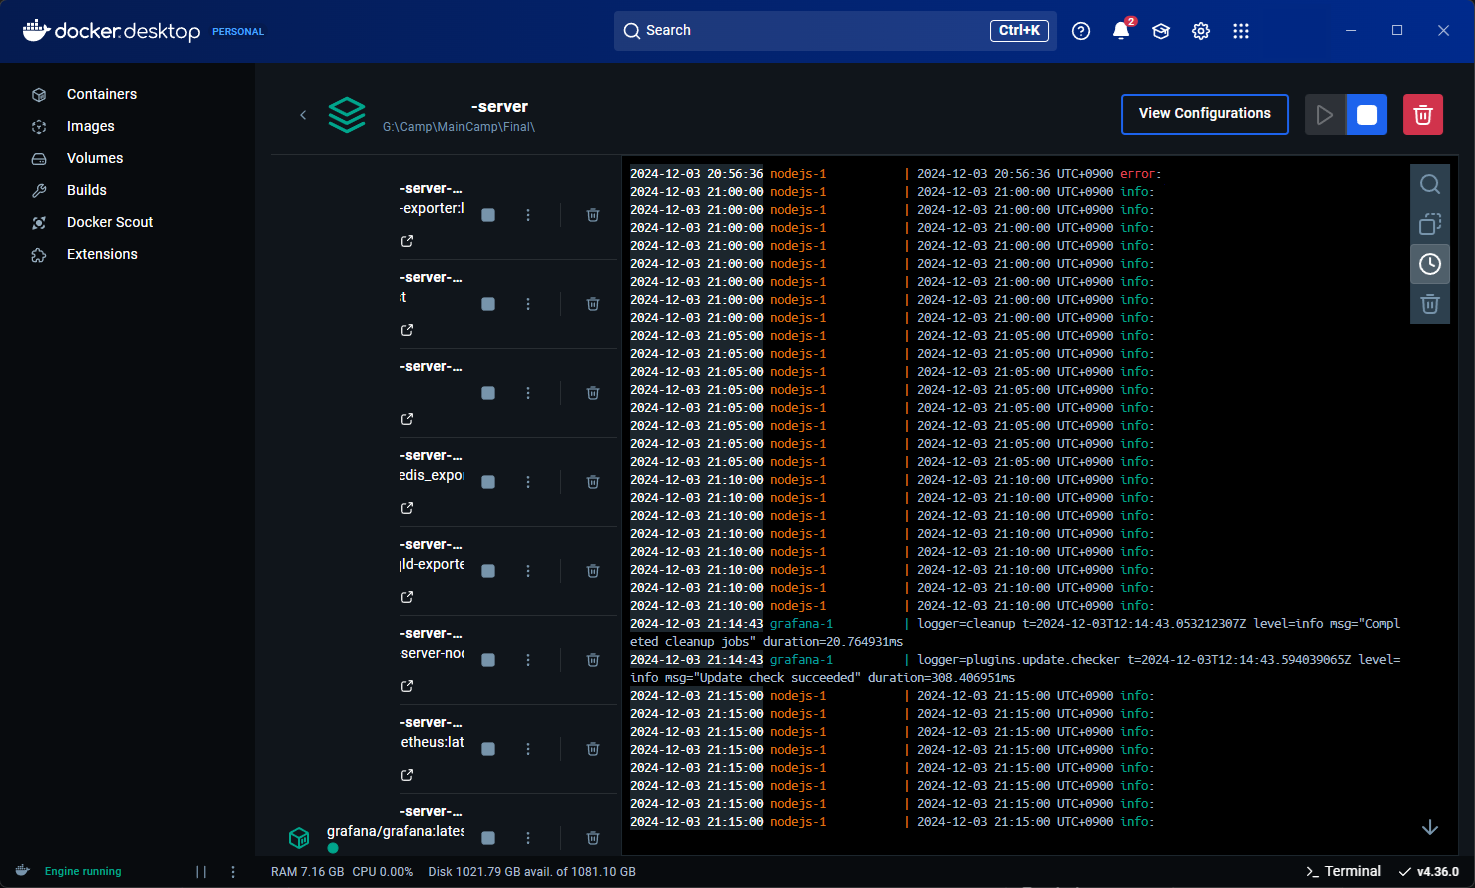This screenshot has width=1475, height=888.
Task: Delete the edis_expo container
Action: pyautogui.click(x=593, y=482)
